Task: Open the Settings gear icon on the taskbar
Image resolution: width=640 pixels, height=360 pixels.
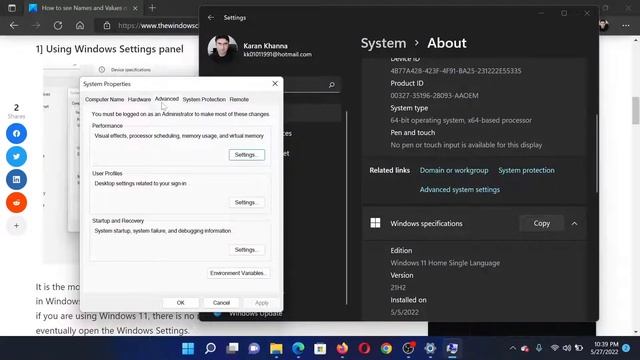Action: pos(430,348)
